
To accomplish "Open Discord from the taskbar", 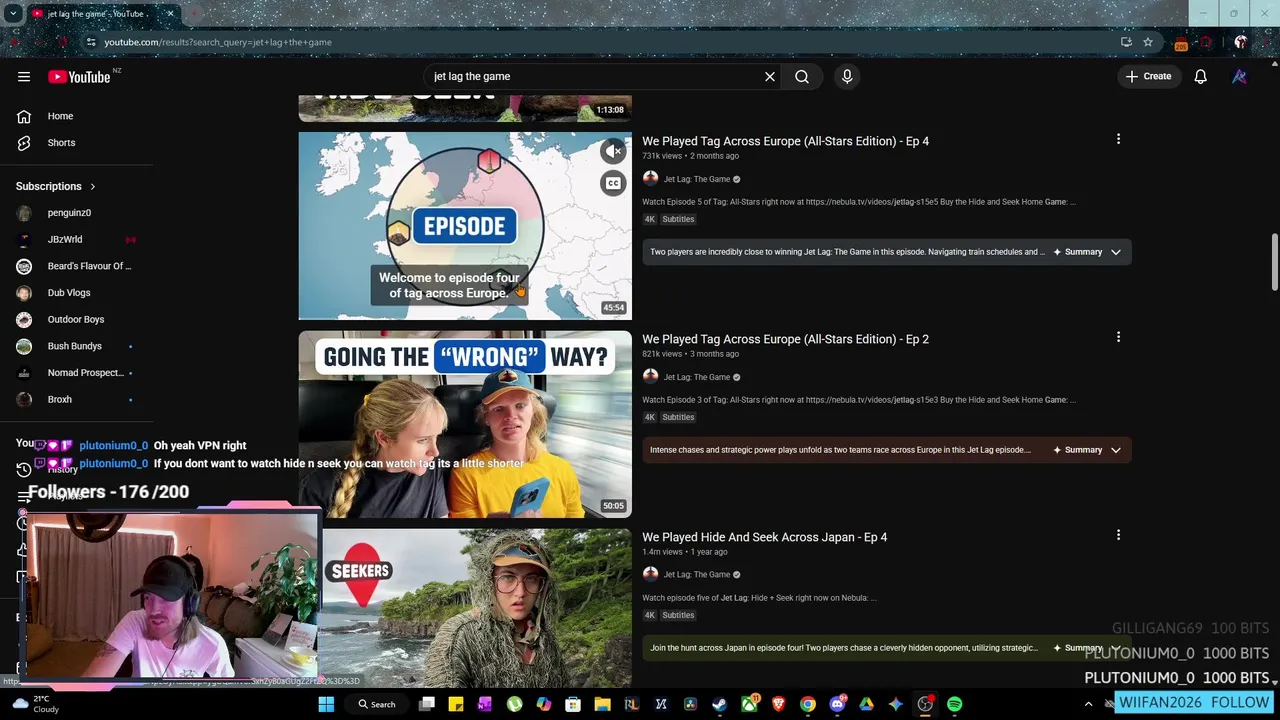I will click(x=837, y=704).
